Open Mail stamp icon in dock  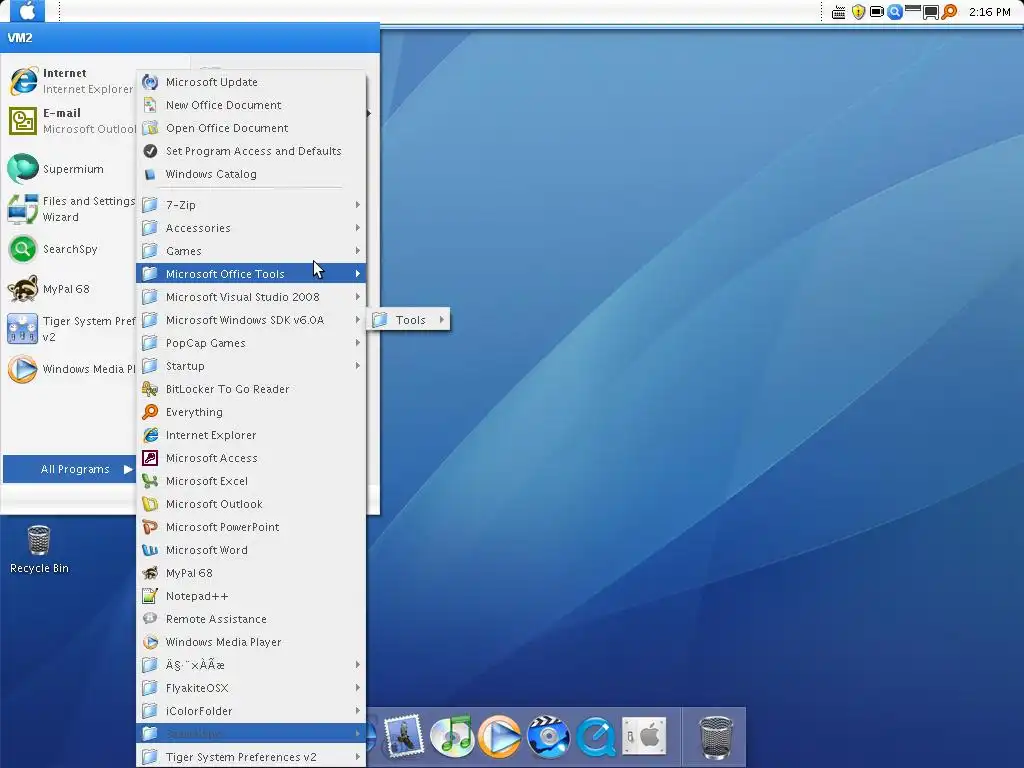404,735
